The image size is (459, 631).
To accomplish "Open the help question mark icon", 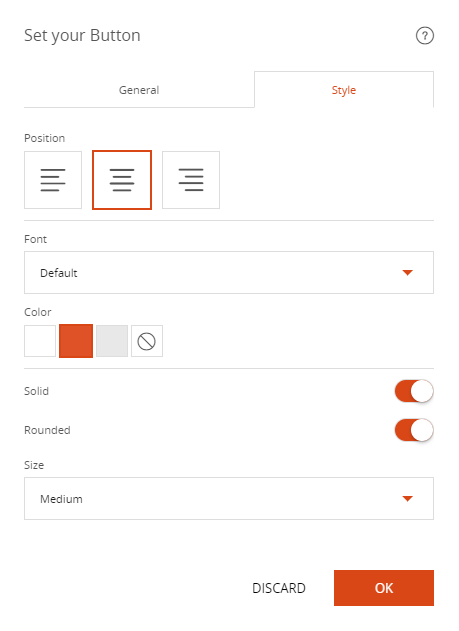I will pos(424,35).
